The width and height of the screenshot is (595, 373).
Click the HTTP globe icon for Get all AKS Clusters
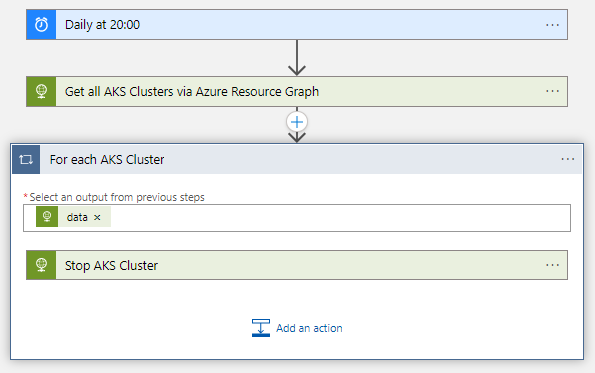pyautogui.click(x=41, y=91)
